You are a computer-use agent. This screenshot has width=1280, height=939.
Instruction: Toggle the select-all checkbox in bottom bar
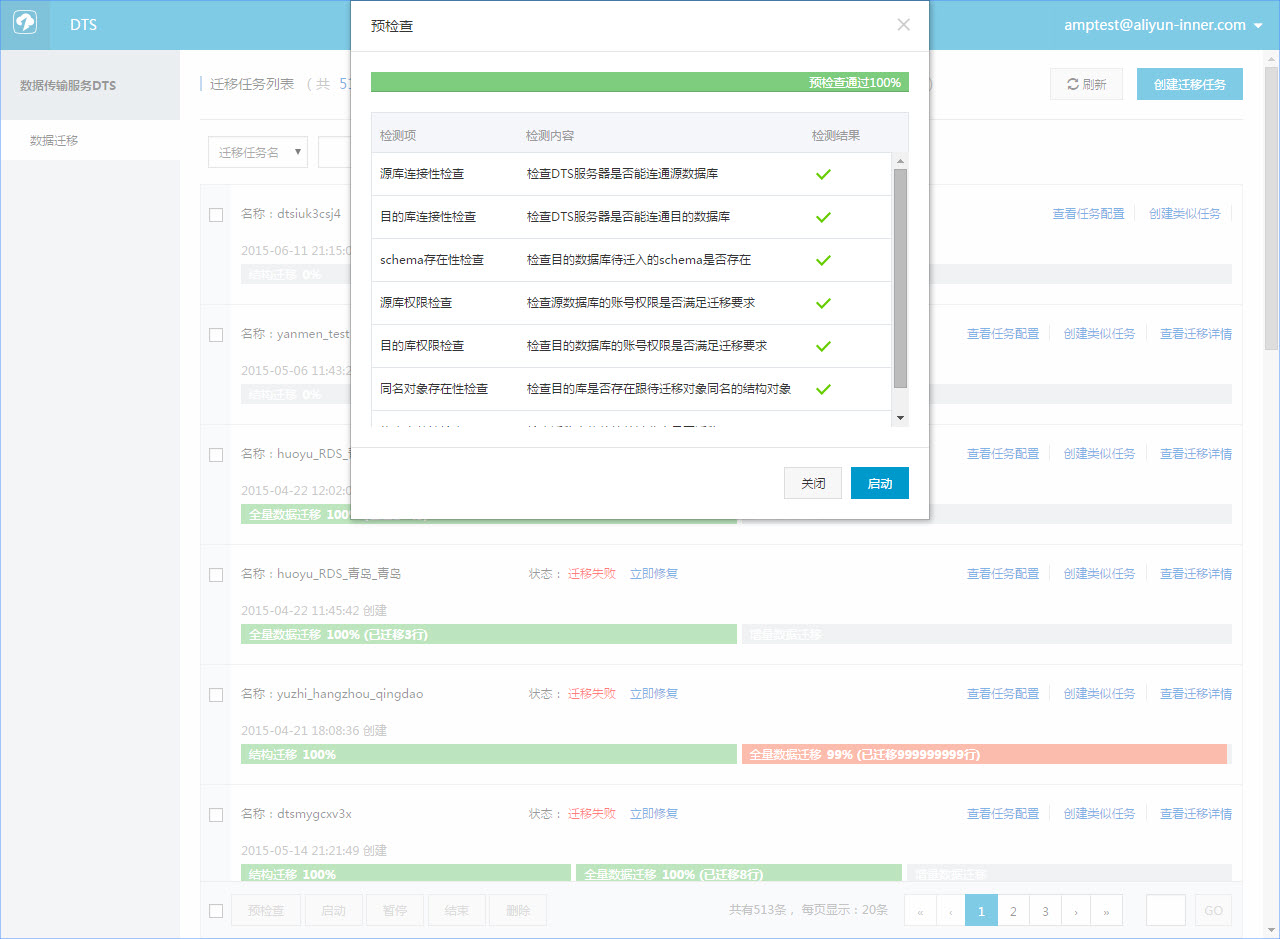pyautogui.click(x=216, y=911)
